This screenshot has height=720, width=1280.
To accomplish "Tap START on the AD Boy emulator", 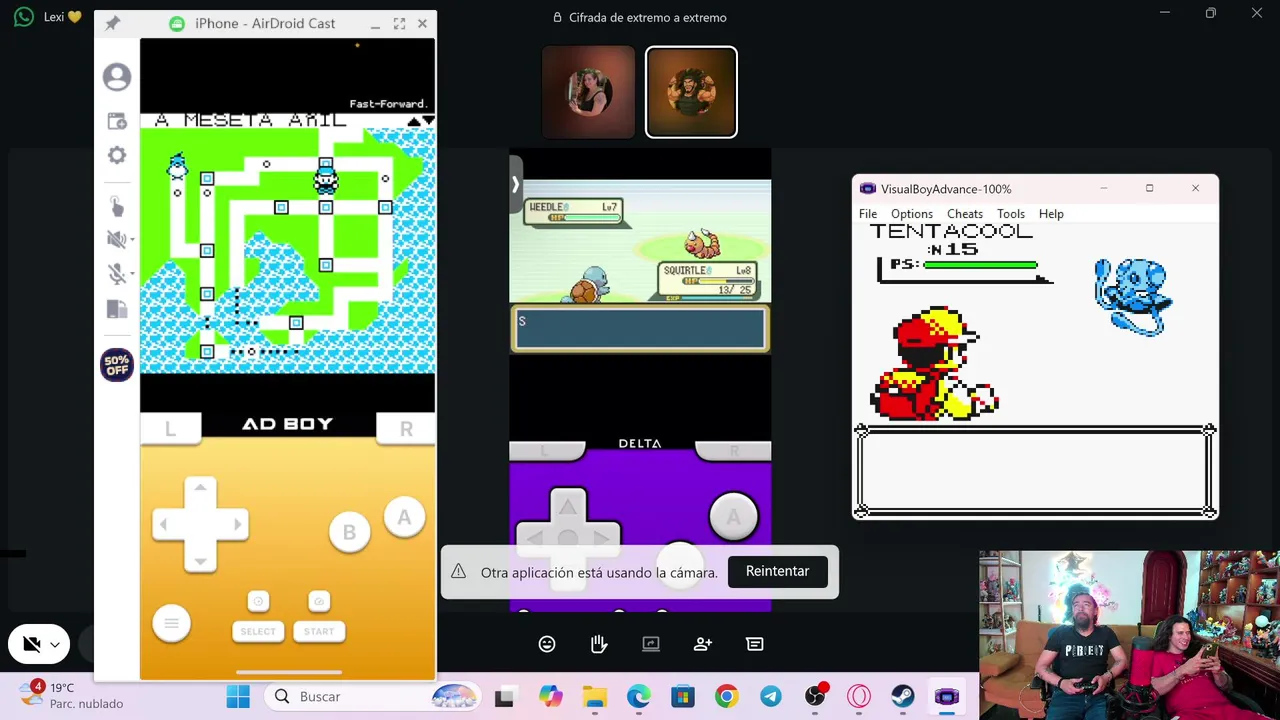I will [319, 631].
